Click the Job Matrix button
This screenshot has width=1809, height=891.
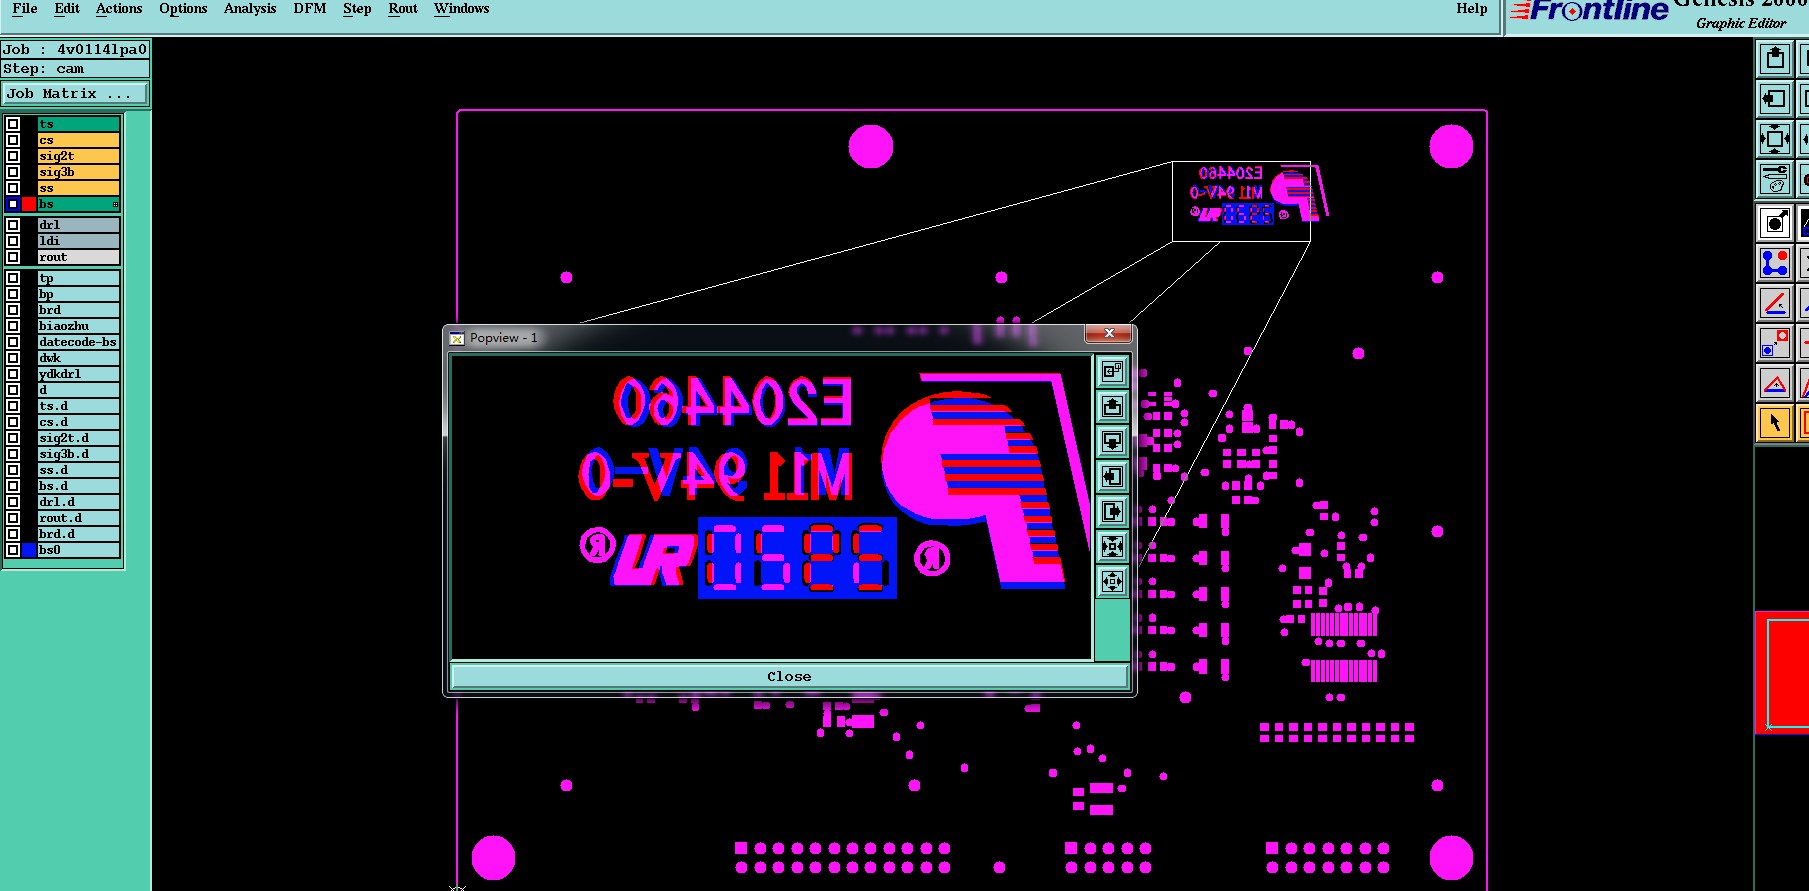coord(75,94)
